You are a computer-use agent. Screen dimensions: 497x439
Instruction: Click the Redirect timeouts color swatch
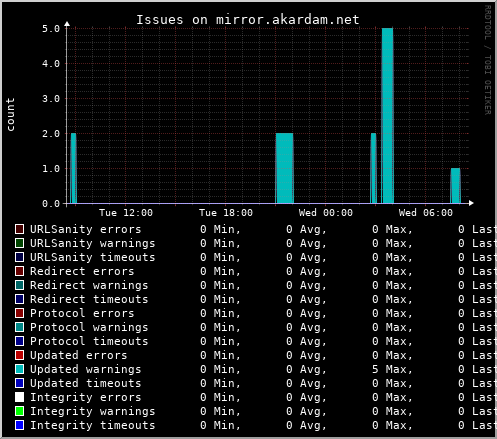pyautogui.click(x=19, y=299)
